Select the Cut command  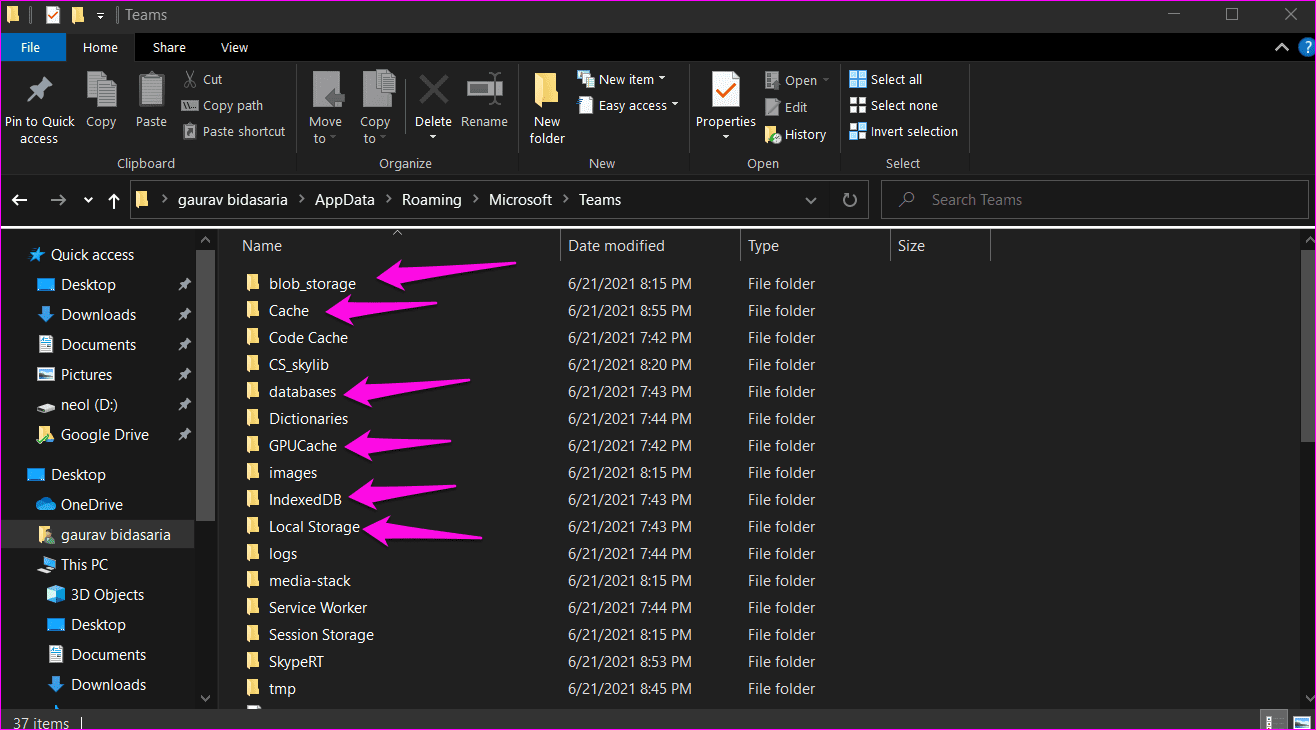[x=203, y=79]
